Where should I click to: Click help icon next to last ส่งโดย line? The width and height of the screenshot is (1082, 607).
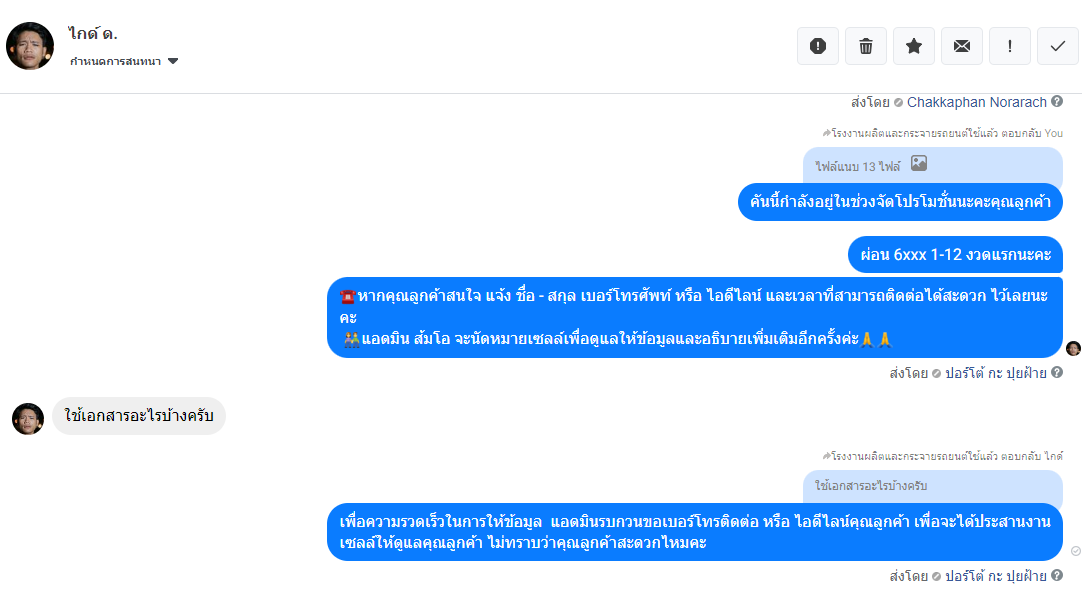click(1056, 575)
